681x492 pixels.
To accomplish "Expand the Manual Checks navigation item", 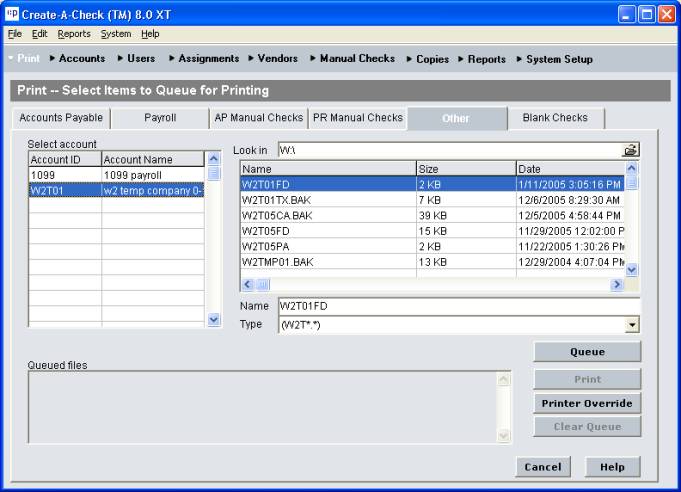I will pos(353,58).
